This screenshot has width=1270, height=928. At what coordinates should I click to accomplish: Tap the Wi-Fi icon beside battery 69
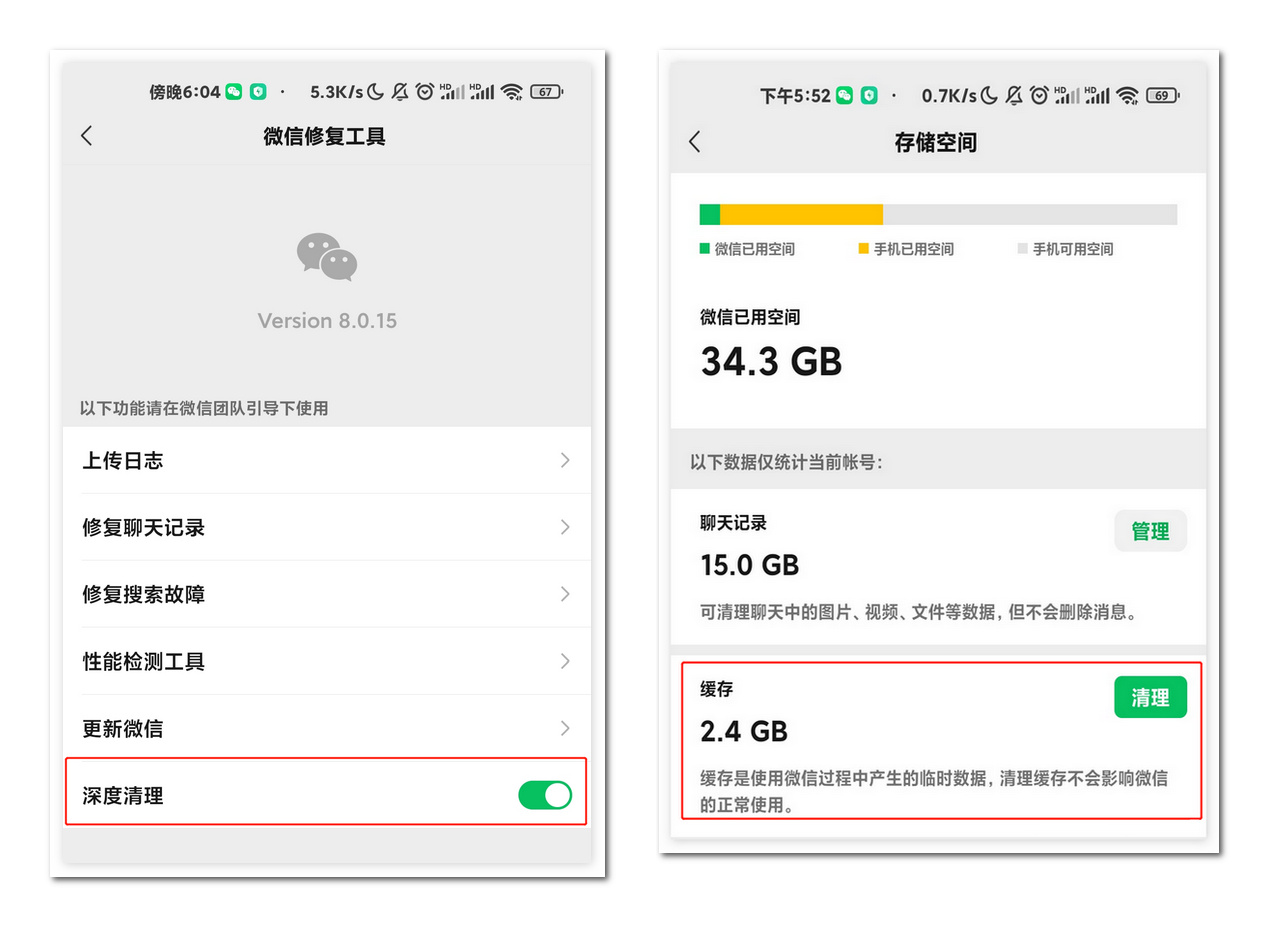coord(1128,96)
